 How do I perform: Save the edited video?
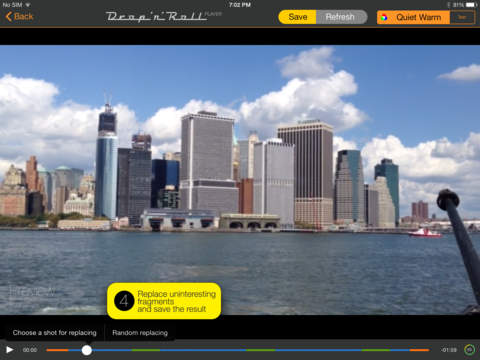(297, 17)
